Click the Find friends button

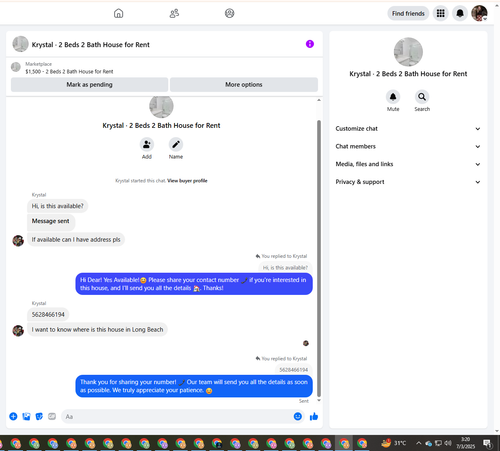[408, 13]
